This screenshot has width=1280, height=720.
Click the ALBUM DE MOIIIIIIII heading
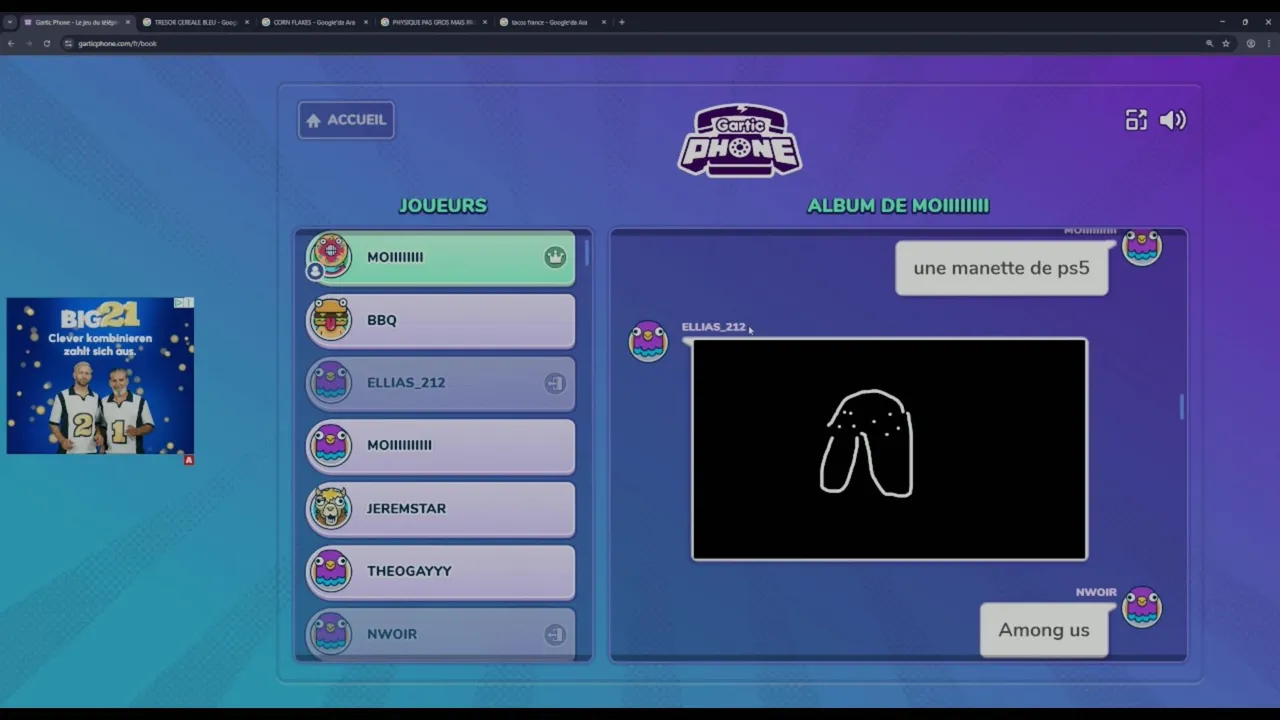(898, 206)
